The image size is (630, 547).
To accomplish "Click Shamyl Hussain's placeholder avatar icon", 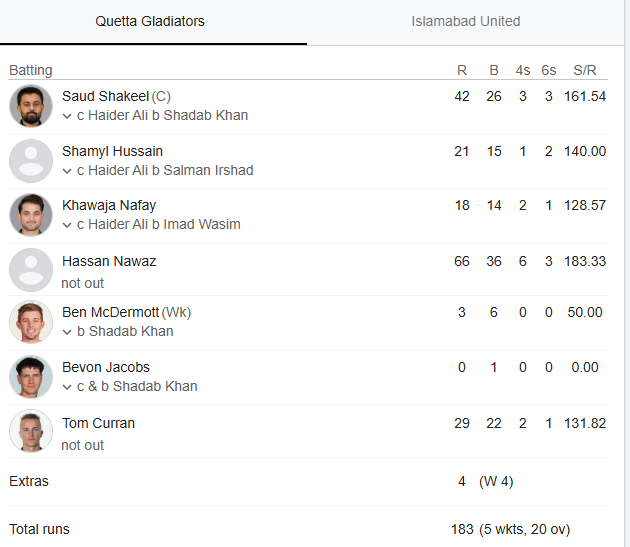I will click(x=31, y=160).
